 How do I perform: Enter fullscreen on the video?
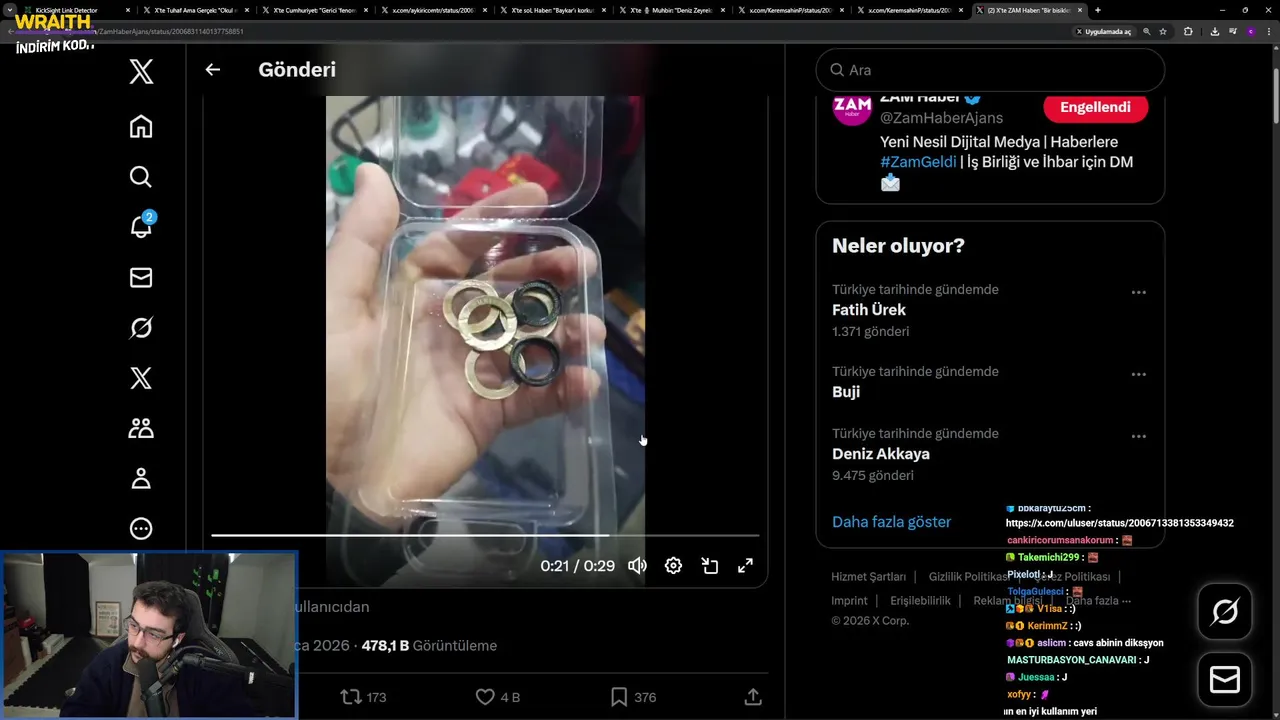tap(745, 566)
